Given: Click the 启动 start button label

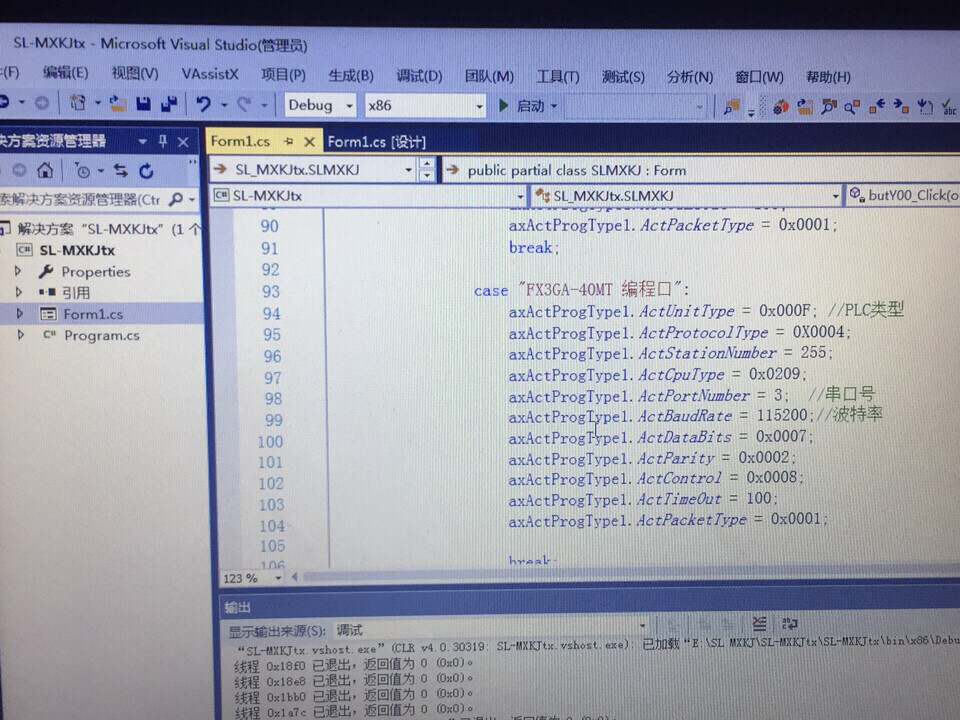Looking at the screenshot, I should click(x=530, y=106).
